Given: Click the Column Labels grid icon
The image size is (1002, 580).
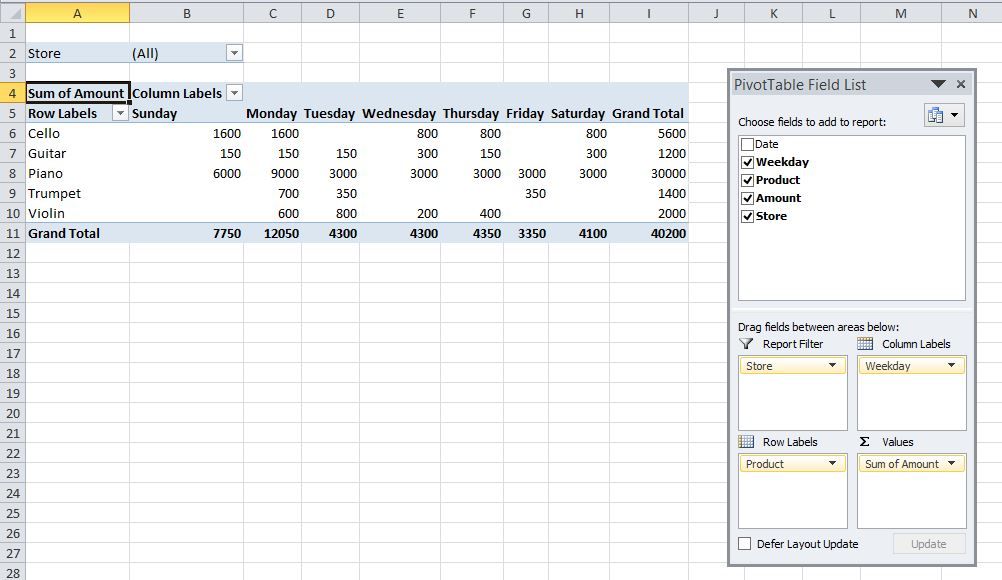Looking at the screenshot, I should (867, 343).
